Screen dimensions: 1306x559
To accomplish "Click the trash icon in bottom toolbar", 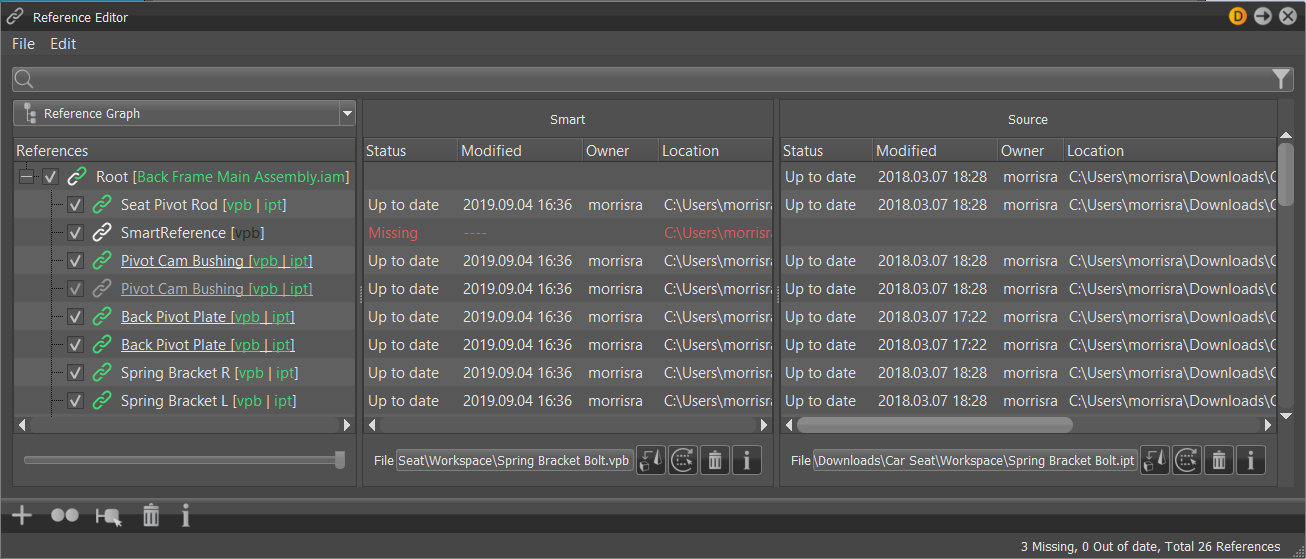I will 151,516.
